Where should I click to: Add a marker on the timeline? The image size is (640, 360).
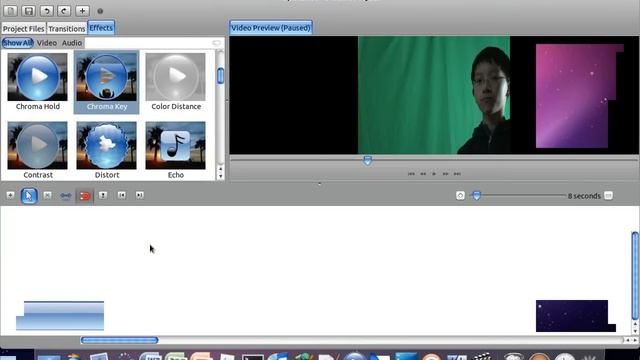coord(103,196)
